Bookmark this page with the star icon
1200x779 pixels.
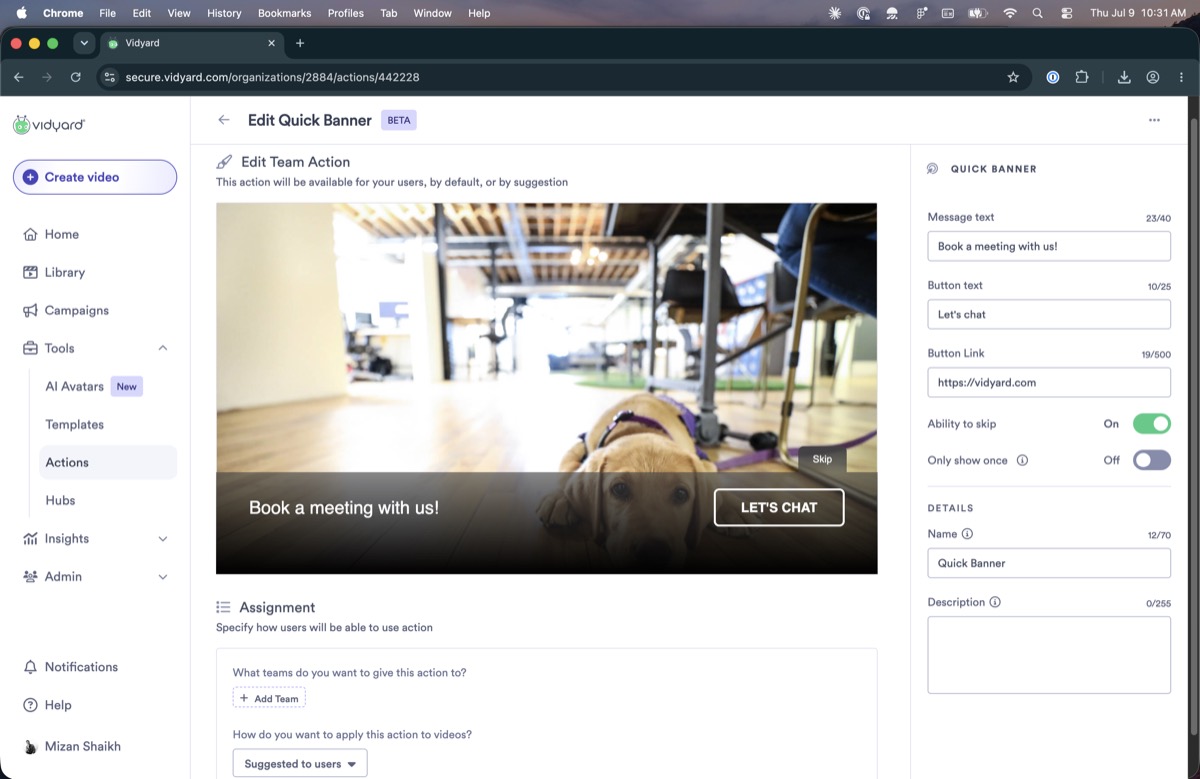click(x=1013, y=77)
